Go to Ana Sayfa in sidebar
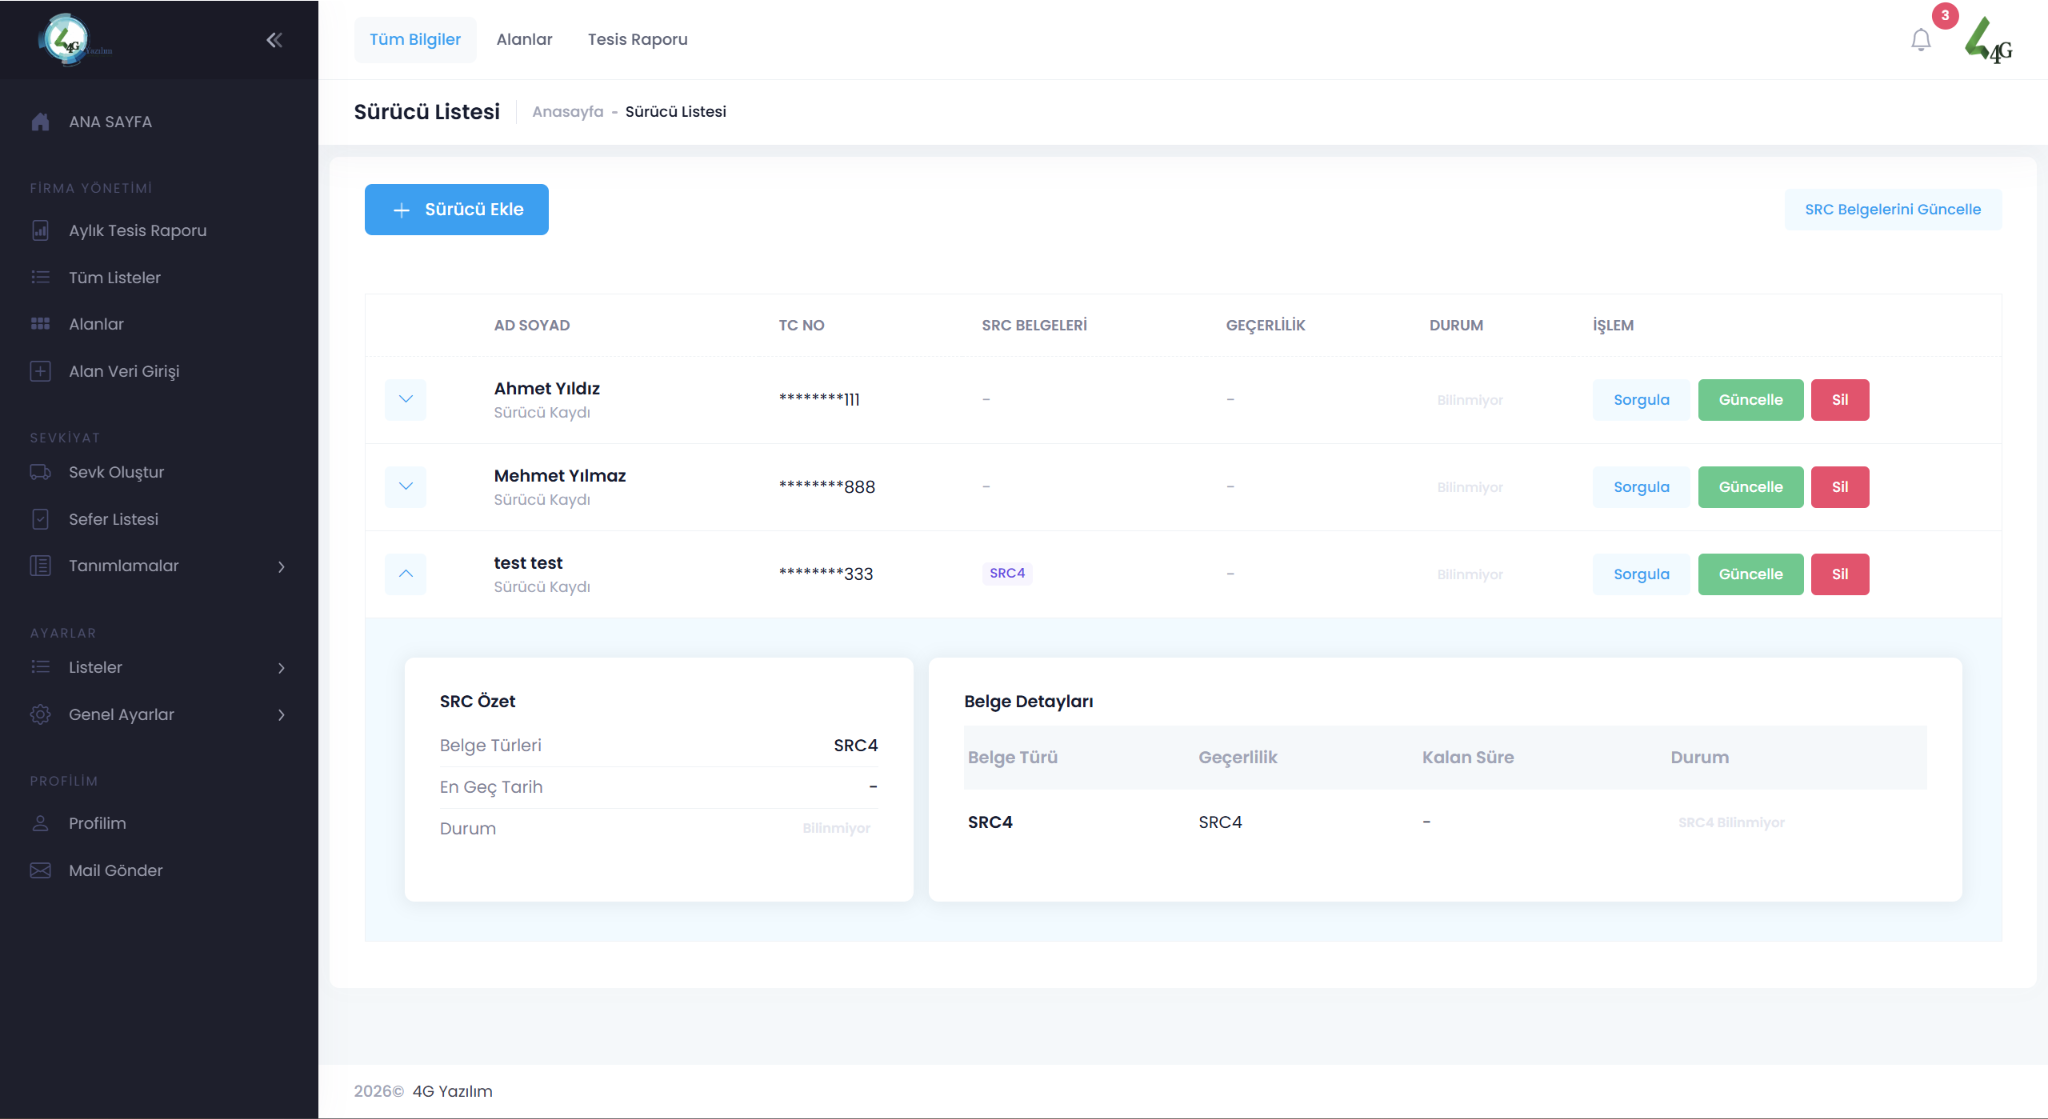The height and width of the screenshot is (1119, 2048). 110,122
